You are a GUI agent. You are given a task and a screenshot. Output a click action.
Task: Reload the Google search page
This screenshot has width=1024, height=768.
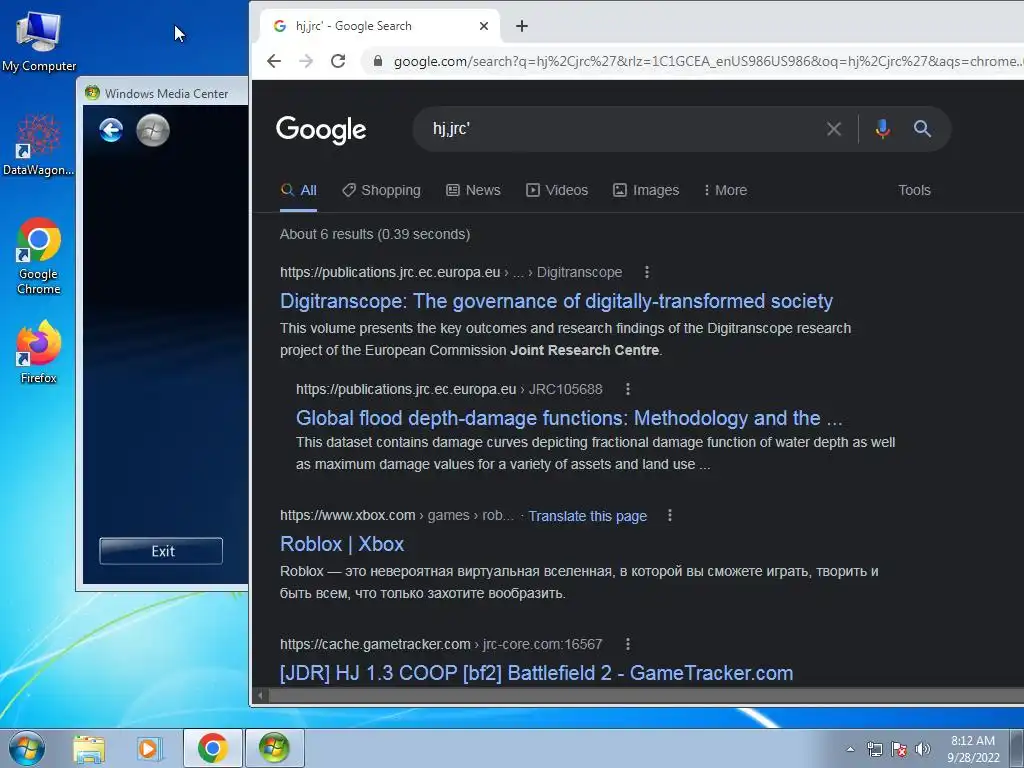(338, 61)
